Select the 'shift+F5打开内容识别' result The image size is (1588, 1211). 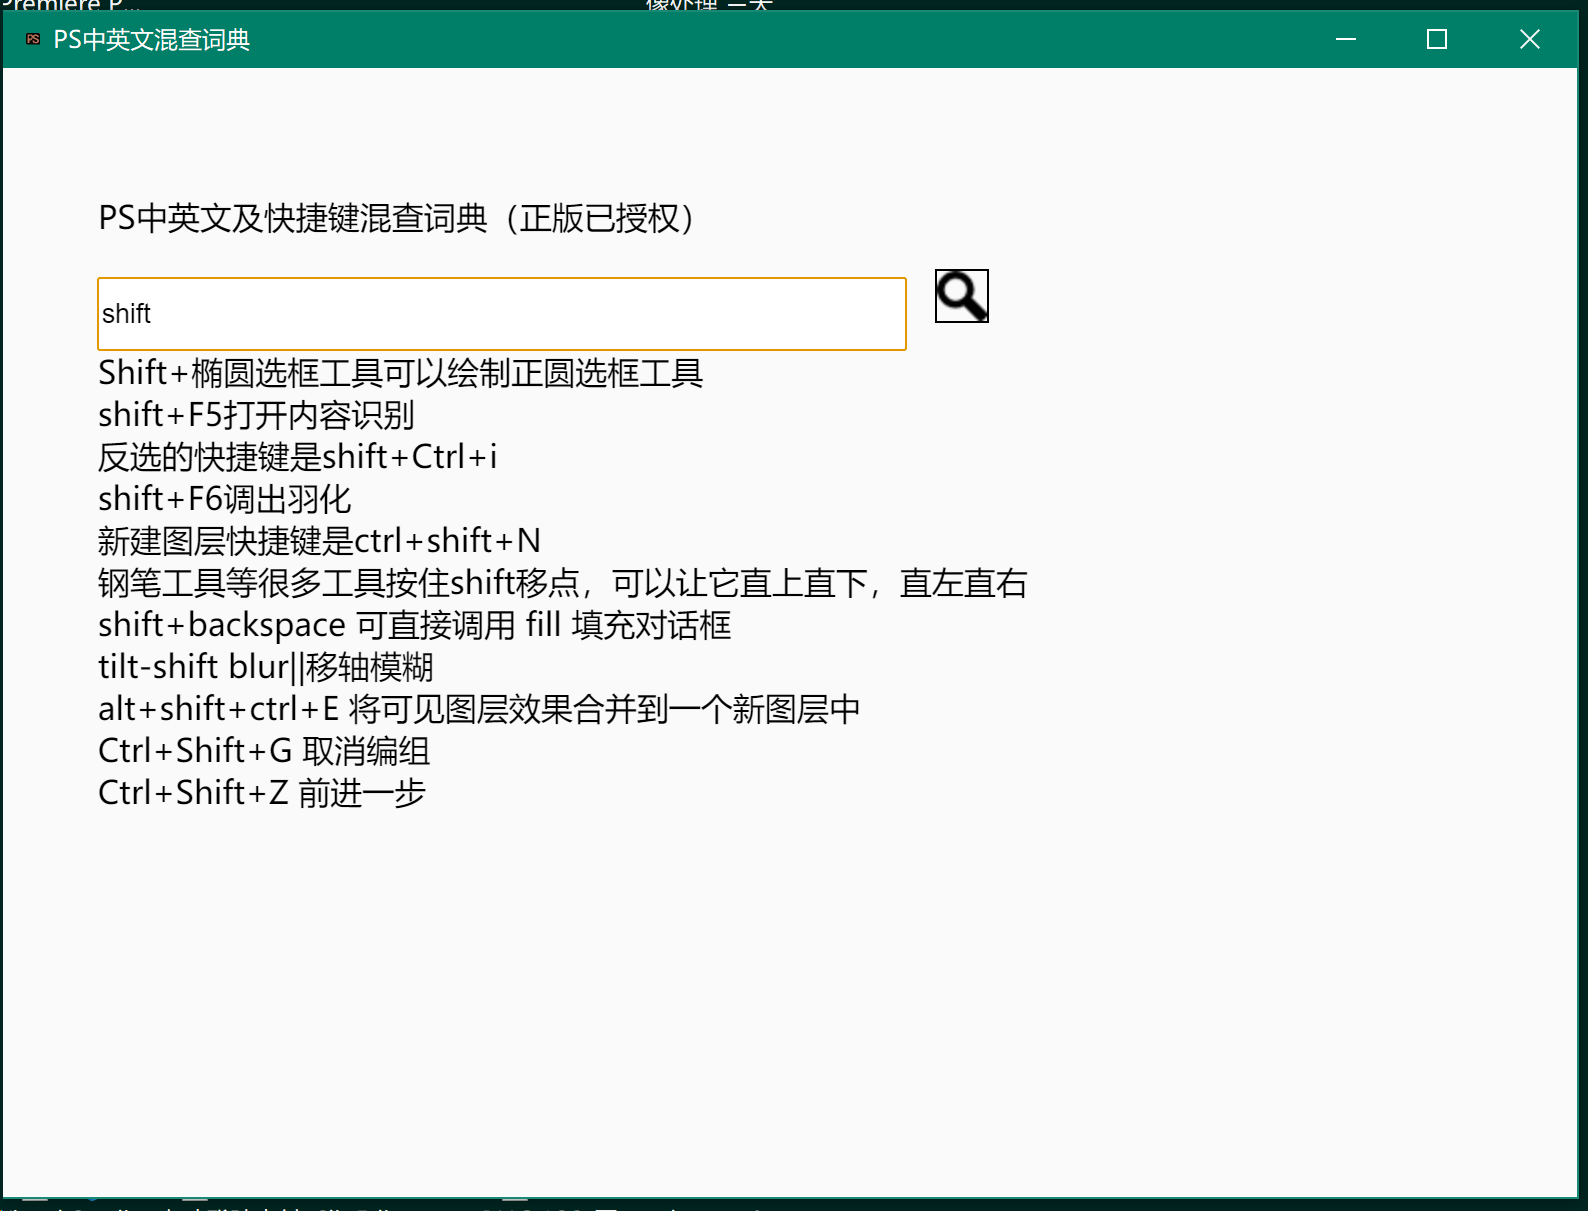click(256, 415)
